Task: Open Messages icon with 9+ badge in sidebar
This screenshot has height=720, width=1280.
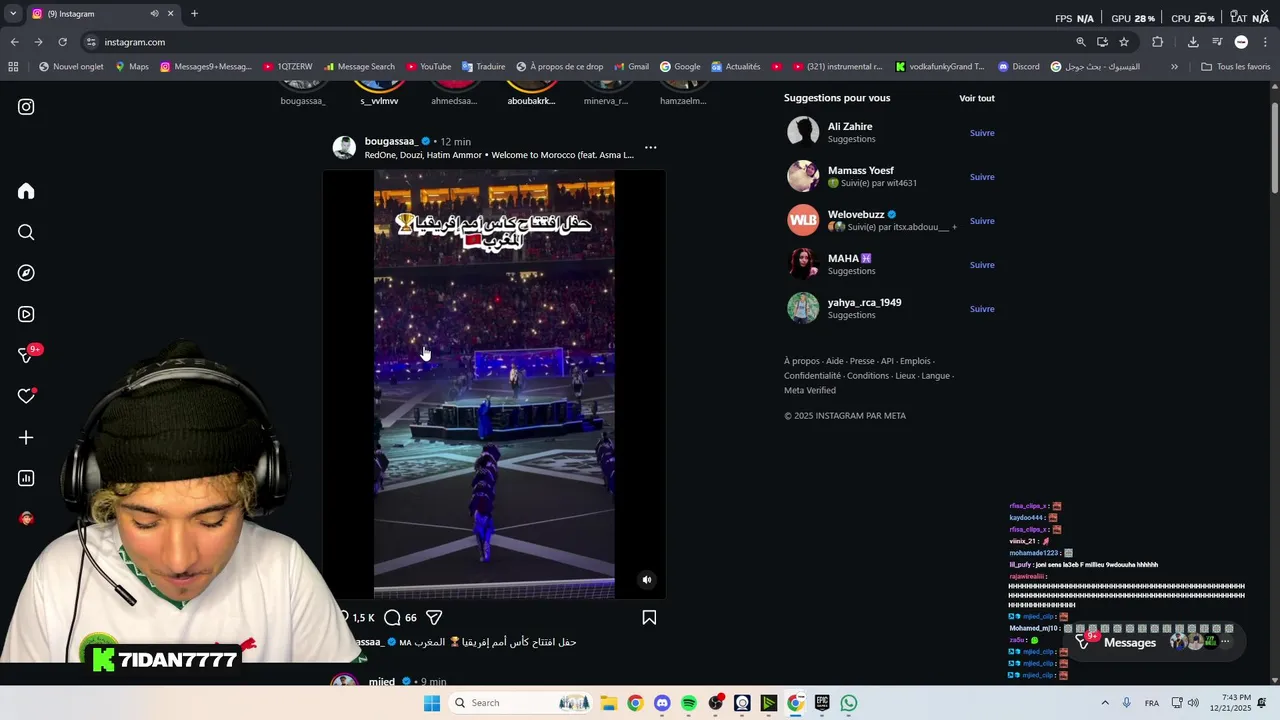Action: click(x=28, y=355)
